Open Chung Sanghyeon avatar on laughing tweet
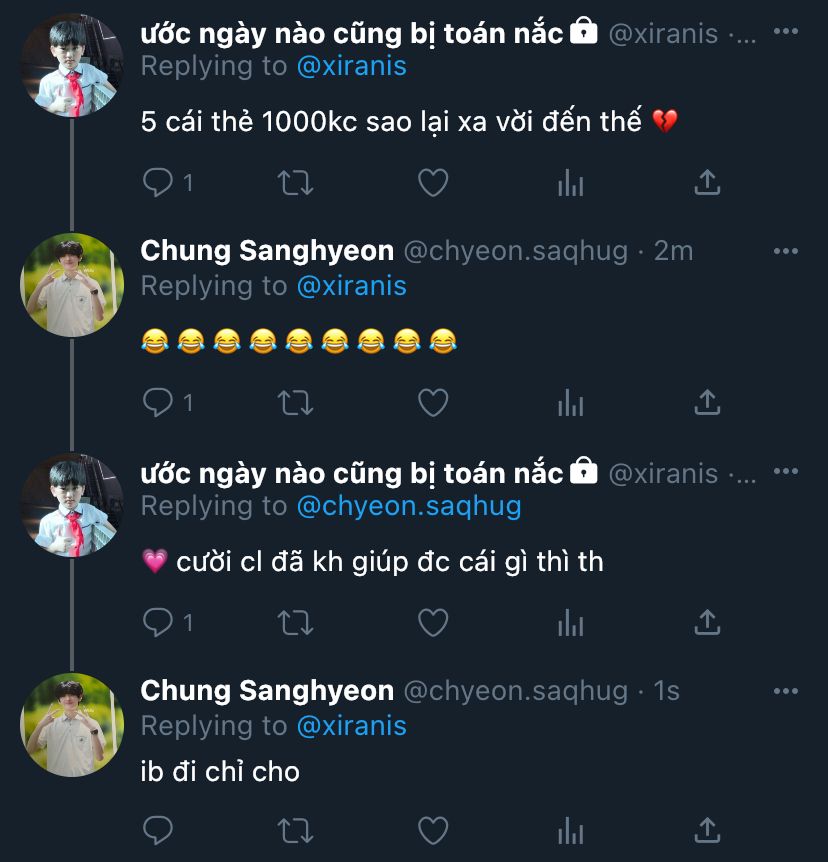 (72, 285)
